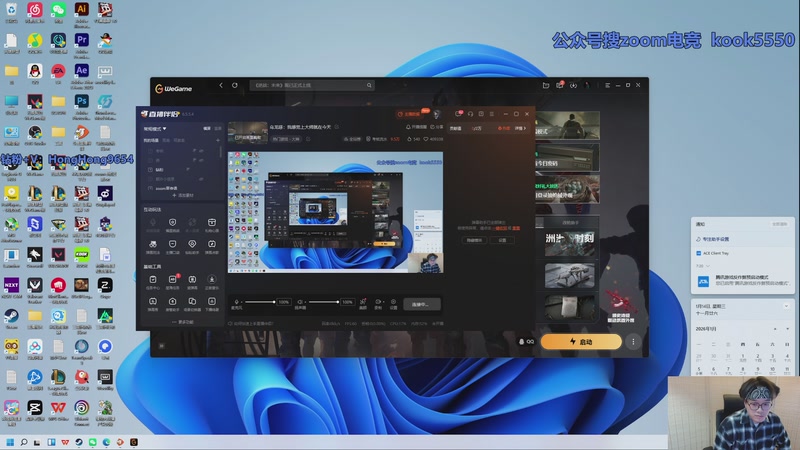This screenshot has width=800, height=450.
Task: Mute the speaker (扬声器) icon
Action: 300,301
